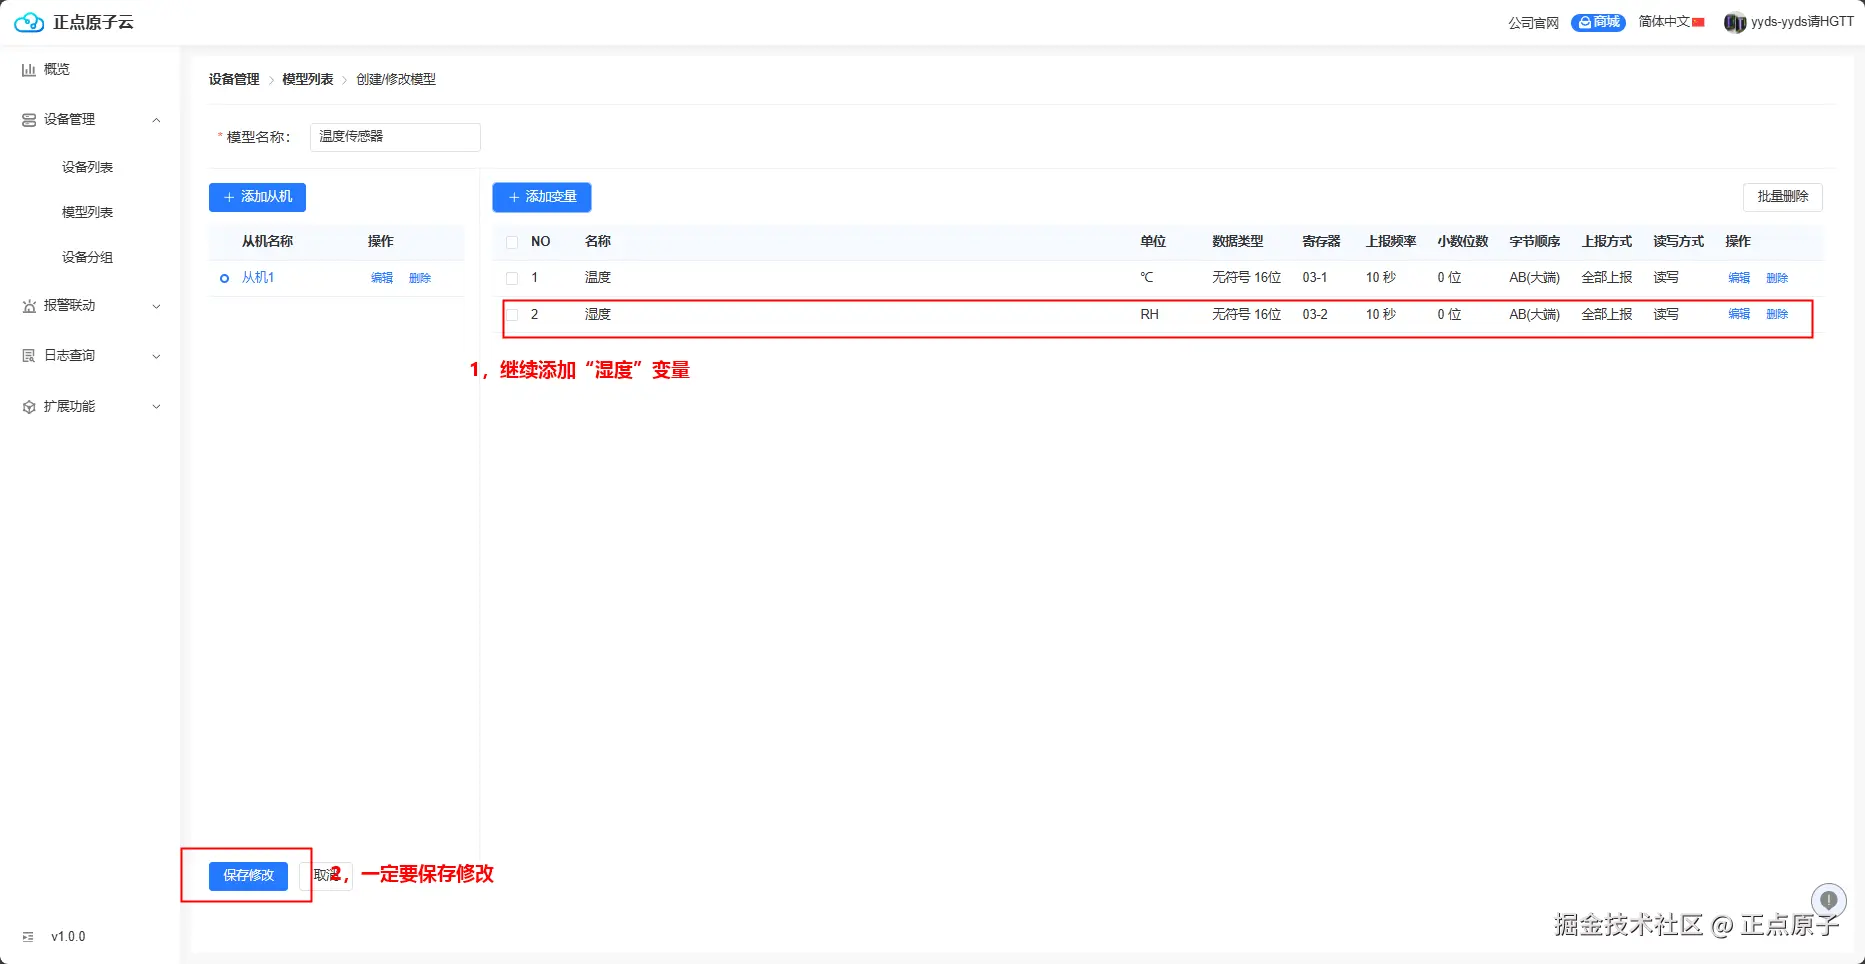Viewport: 1865px width, 964px height.
Task: Click 删除 in the 湿度 row
Action: coord(1777,315)
